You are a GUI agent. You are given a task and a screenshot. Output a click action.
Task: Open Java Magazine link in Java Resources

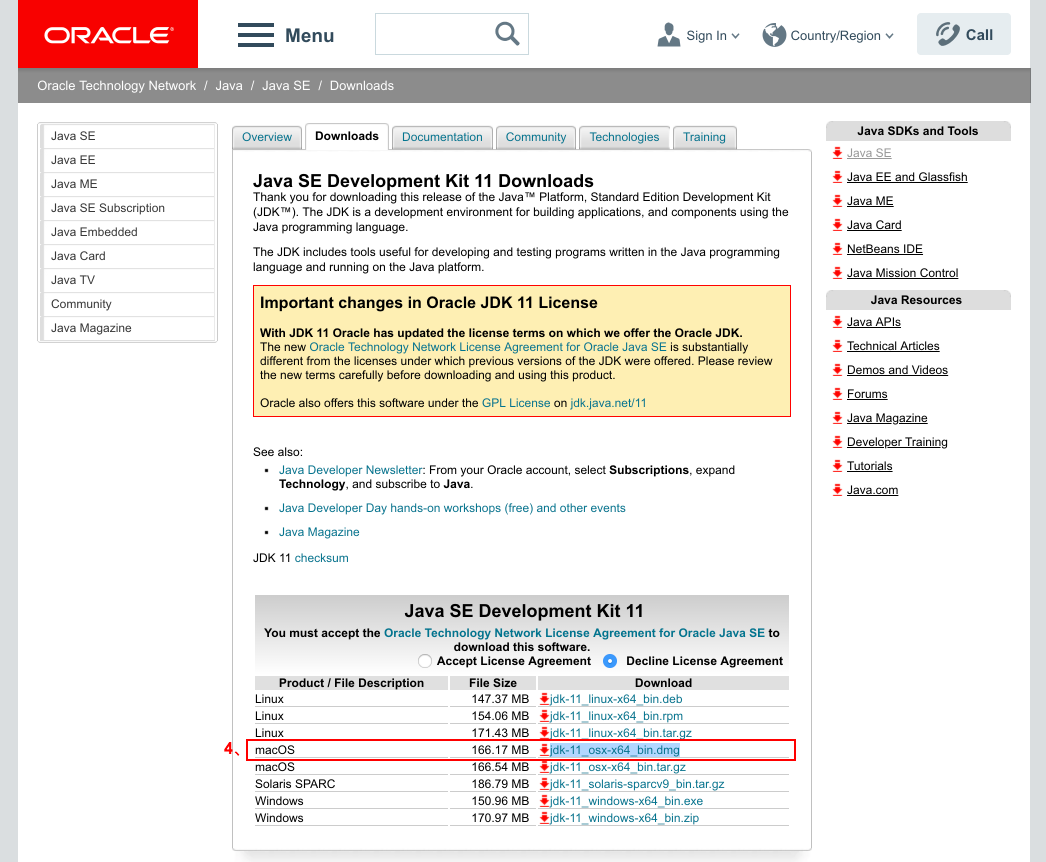tap(887, 418)
